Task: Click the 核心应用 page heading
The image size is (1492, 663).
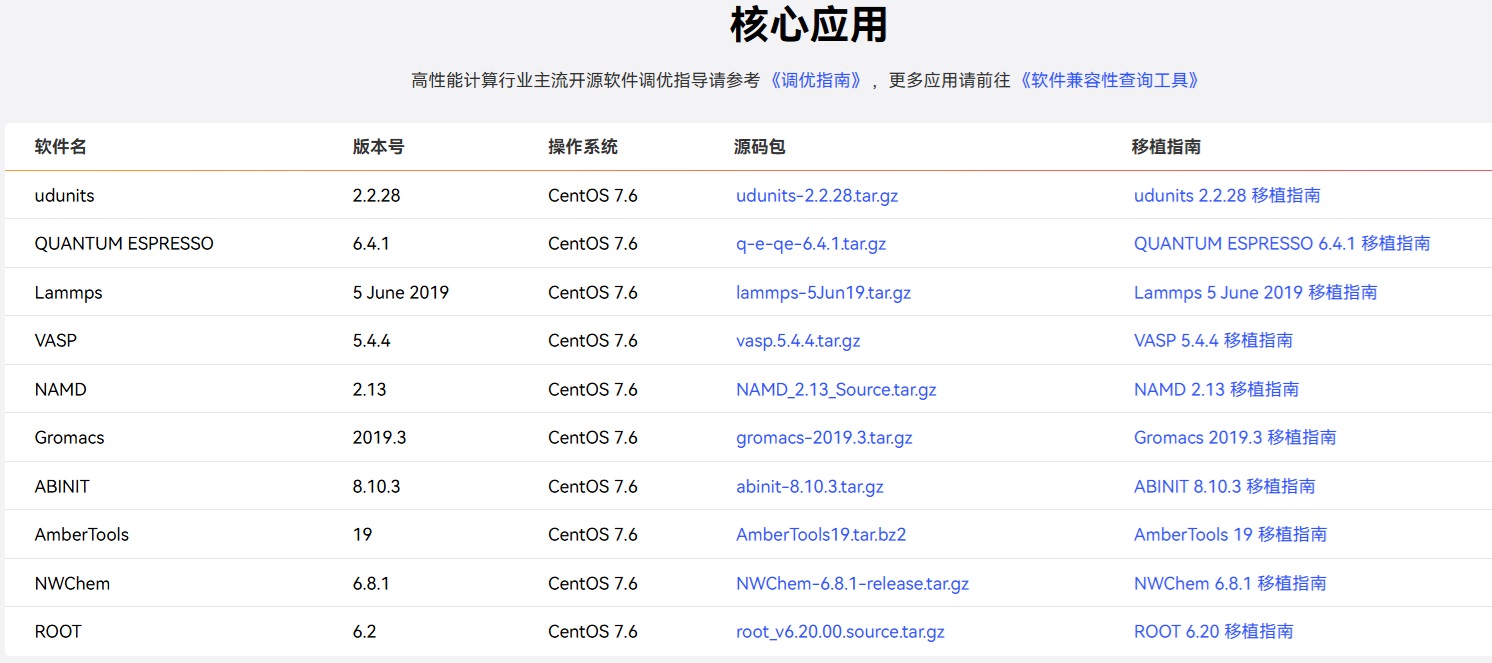Action: [809, 26]
